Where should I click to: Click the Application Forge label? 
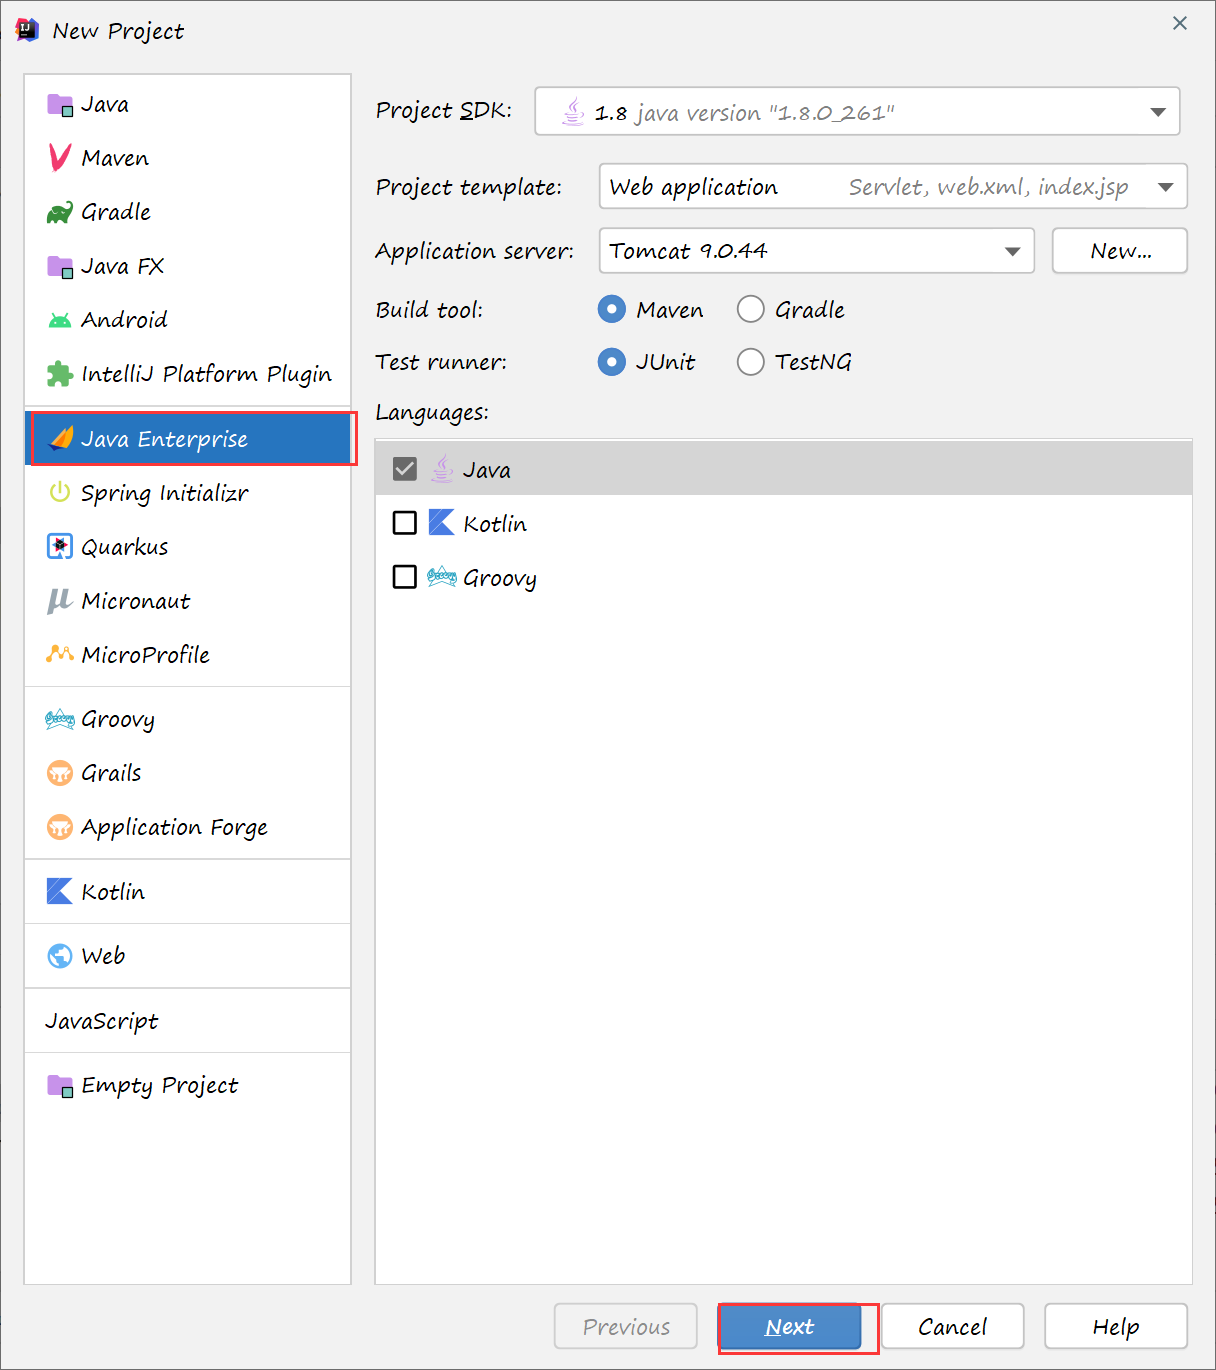coord(174,827)
